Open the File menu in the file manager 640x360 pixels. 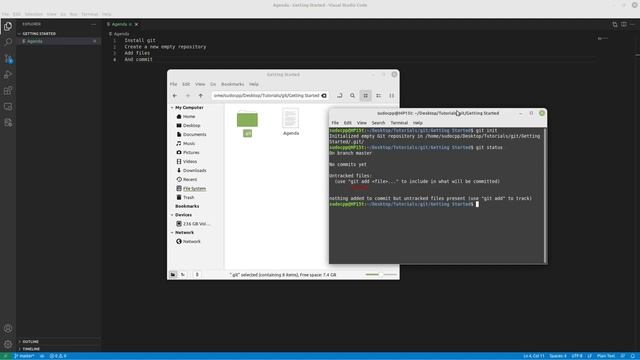click(173, 84)
